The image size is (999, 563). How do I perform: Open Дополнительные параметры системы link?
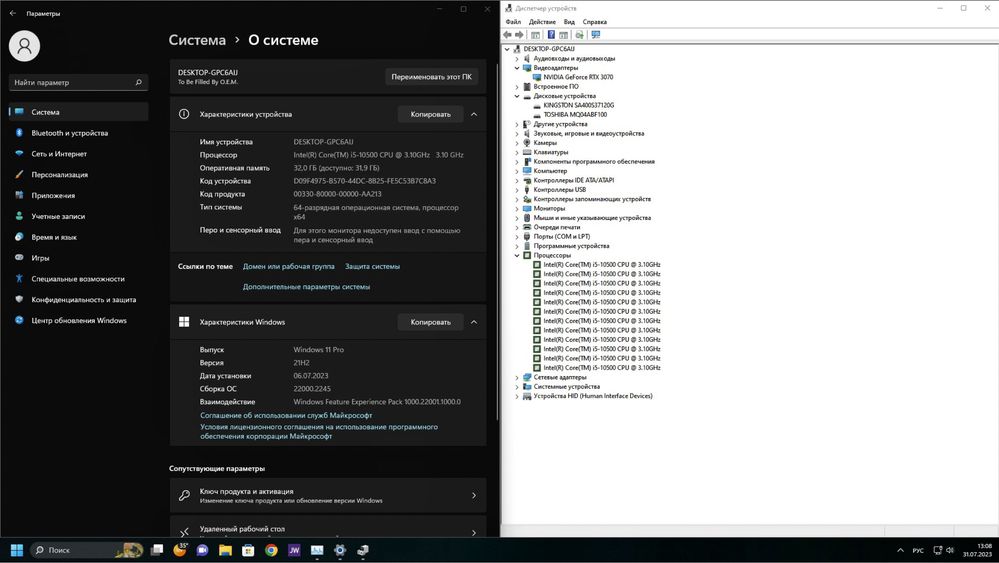(x=306, y=287)
